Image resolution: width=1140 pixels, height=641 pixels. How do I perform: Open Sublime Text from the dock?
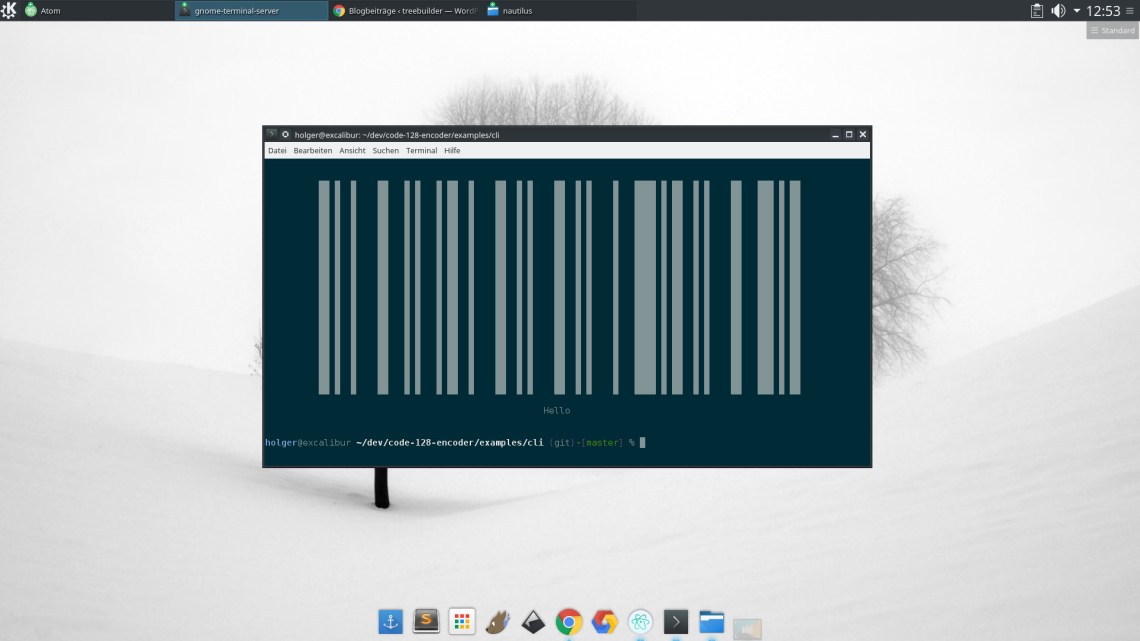(x=425, y=620)
